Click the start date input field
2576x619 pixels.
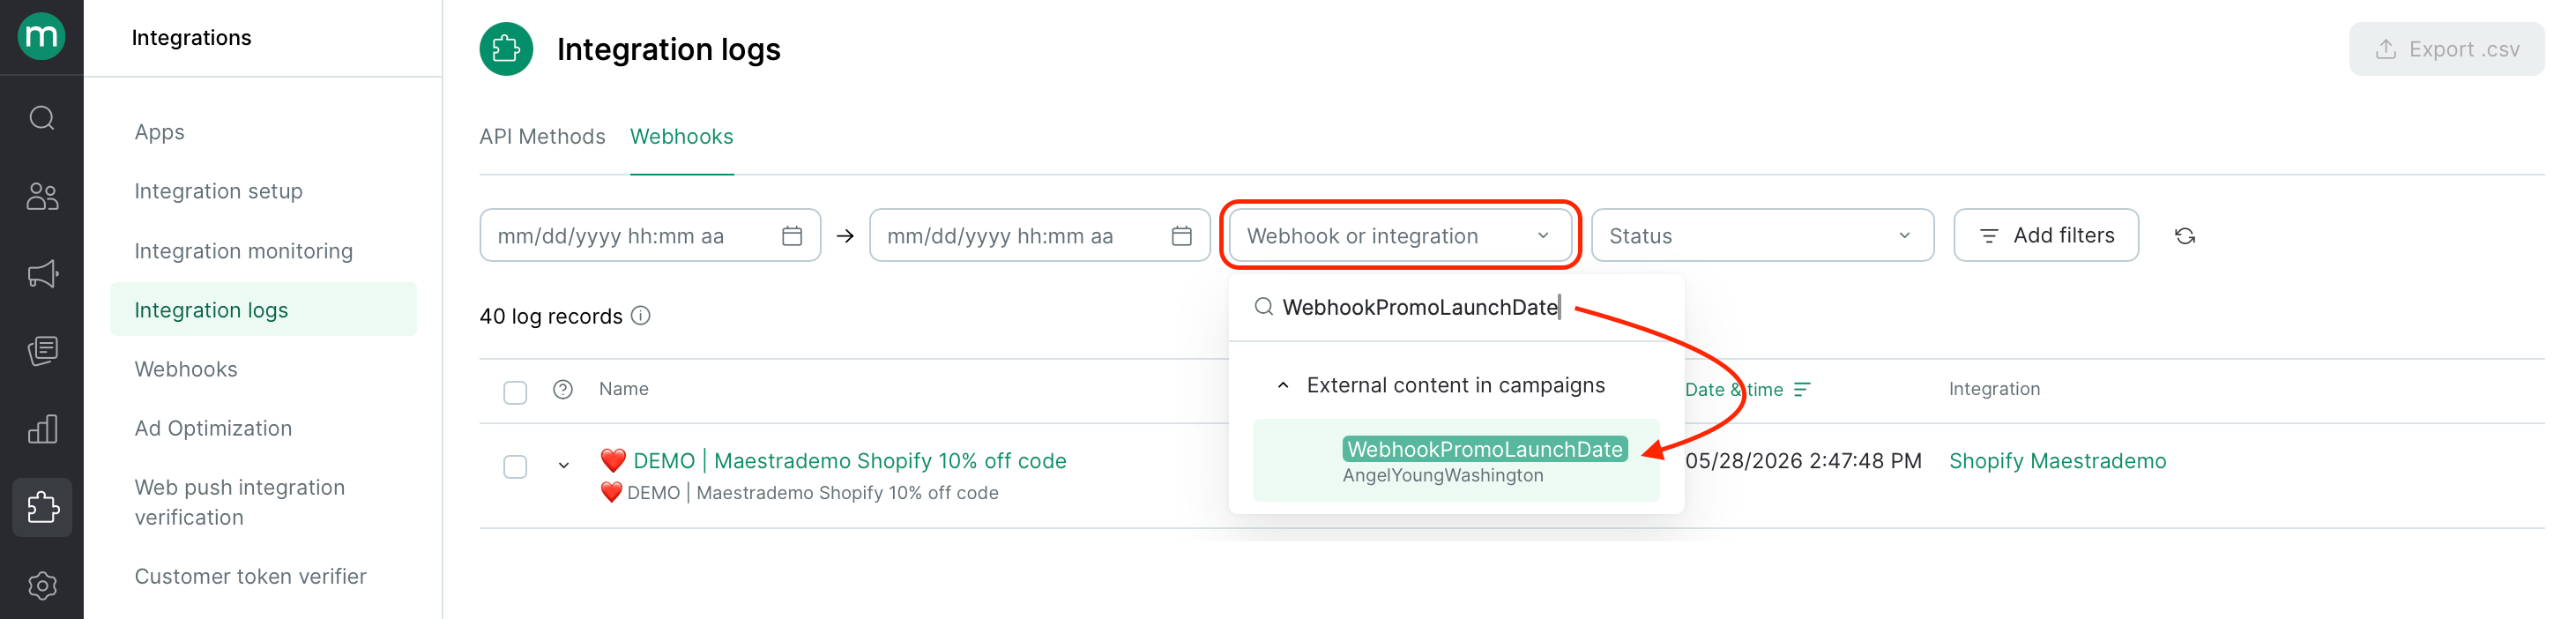pyautogui.click(x=650, y=236)
